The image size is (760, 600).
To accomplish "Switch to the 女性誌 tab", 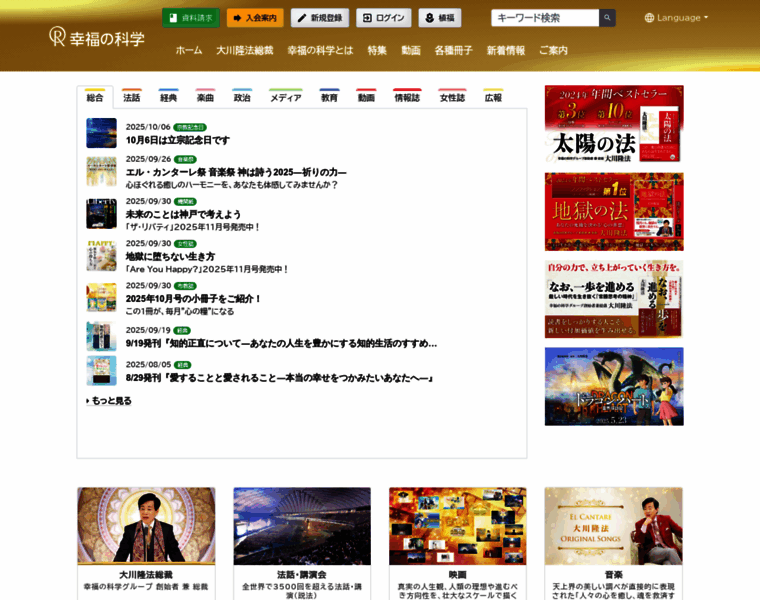I will tap(452, 97).
